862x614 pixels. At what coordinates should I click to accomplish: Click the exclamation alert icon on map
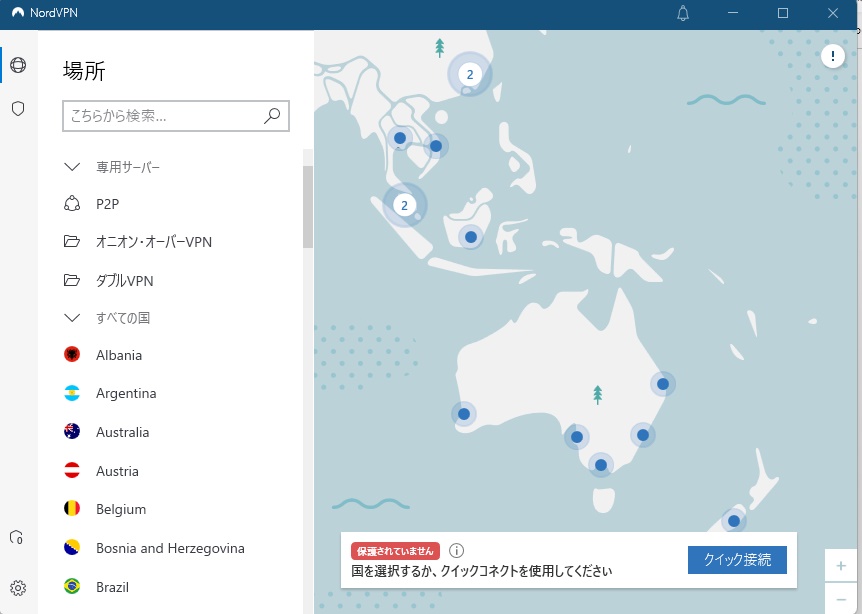tap(833, 56)
